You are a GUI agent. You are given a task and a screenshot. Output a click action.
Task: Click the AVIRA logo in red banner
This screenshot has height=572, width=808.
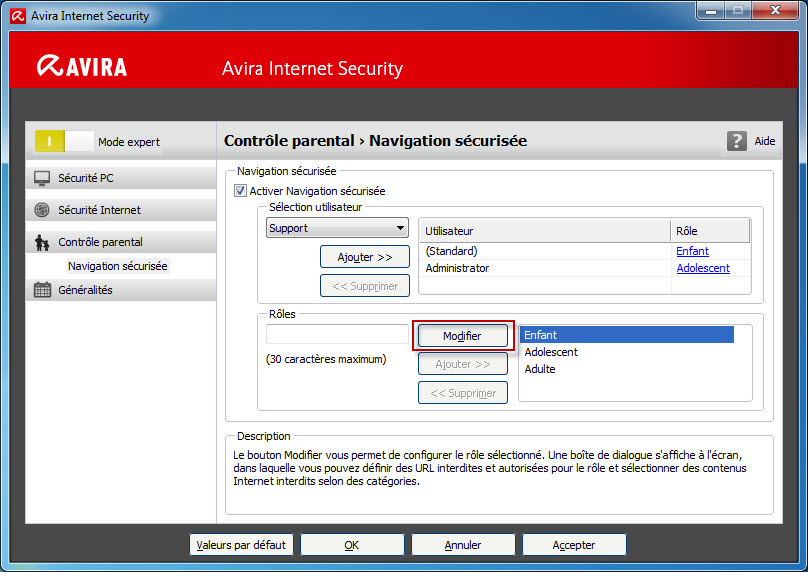click(82, 66)
